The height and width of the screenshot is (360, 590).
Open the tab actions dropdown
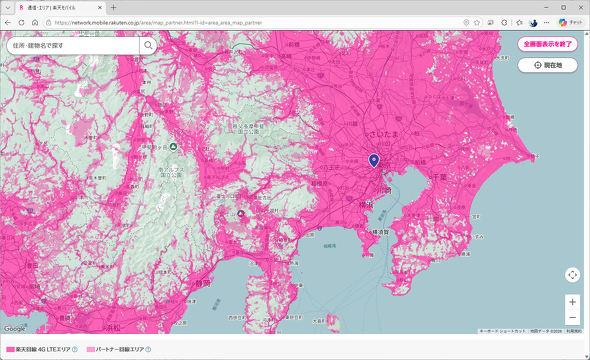pyautogui.click(x=8, y=8)
